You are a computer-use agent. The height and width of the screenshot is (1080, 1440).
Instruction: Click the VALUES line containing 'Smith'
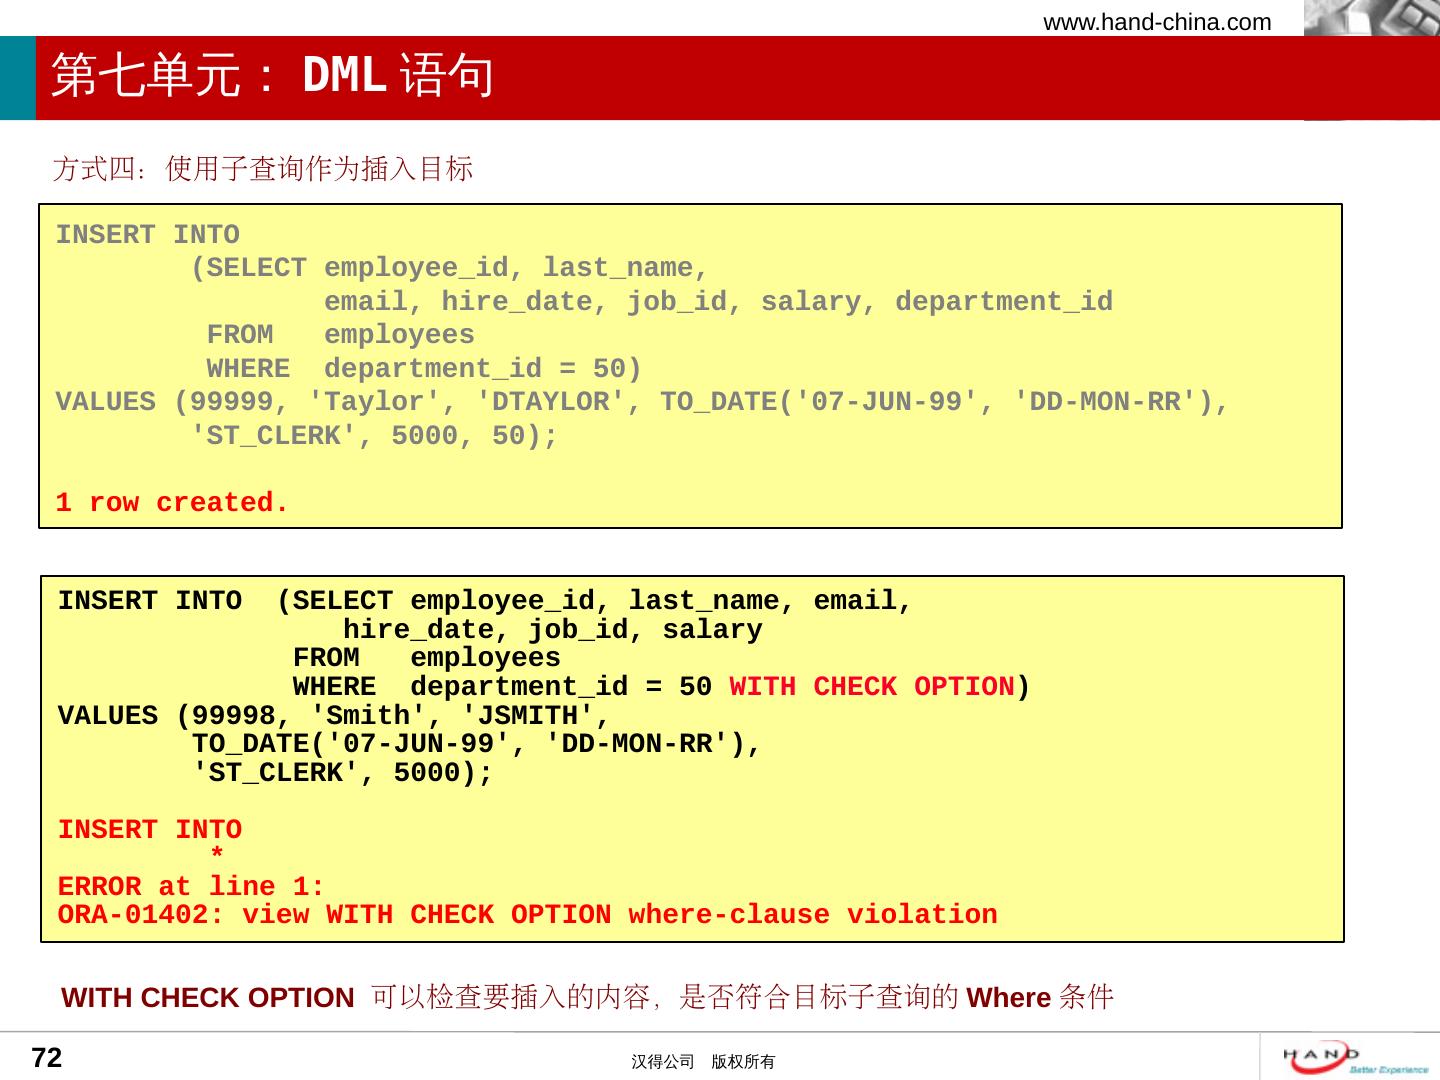(334, 716)
